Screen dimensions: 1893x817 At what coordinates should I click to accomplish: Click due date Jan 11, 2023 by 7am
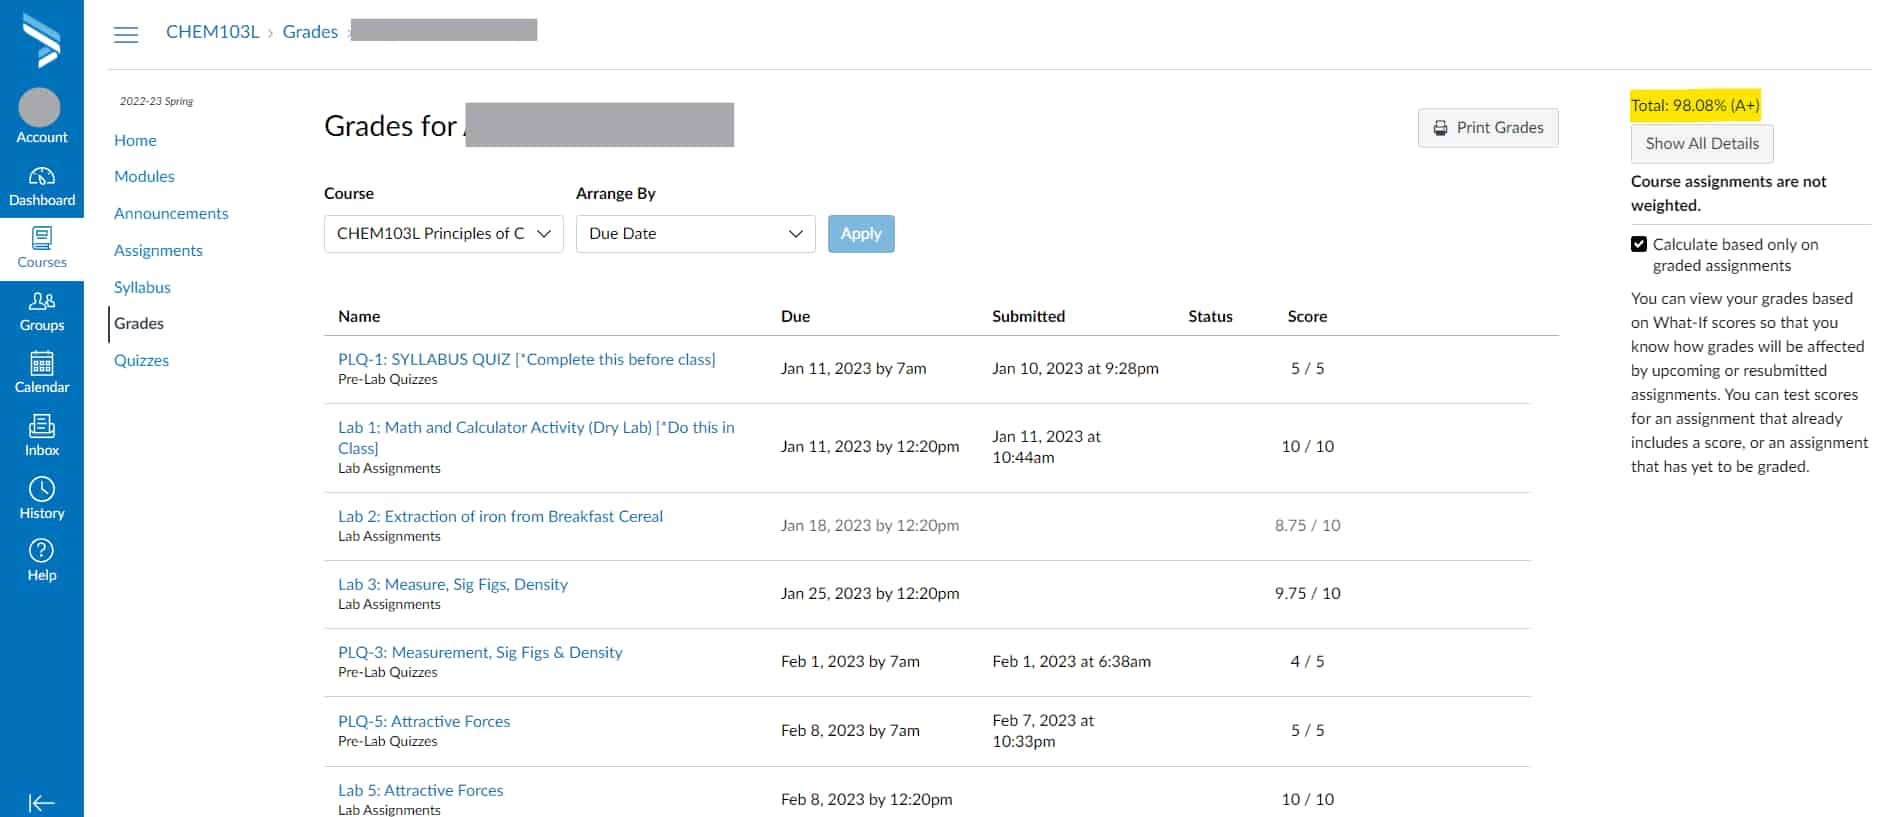853,368
